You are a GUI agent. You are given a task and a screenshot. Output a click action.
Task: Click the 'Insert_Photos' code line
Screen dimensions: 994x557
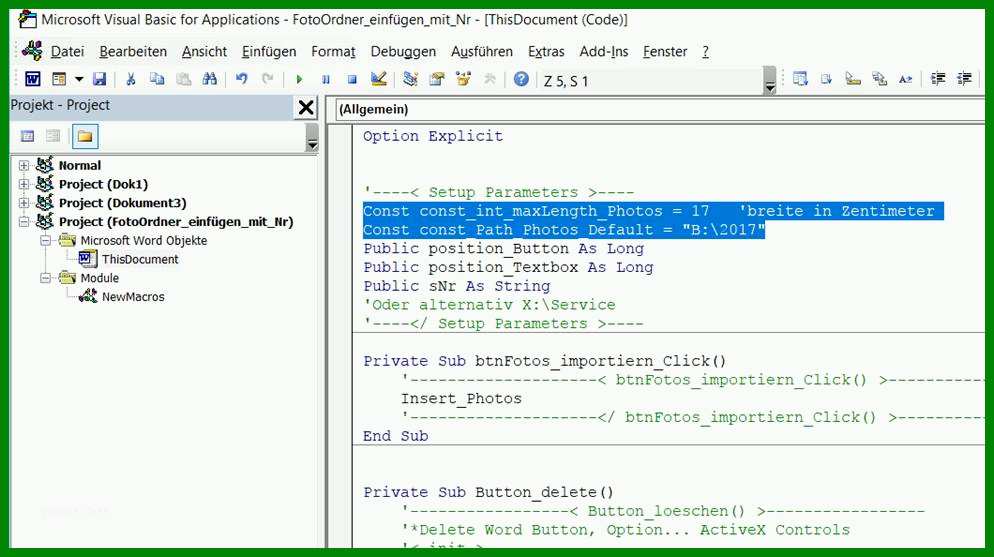[461, 399]
